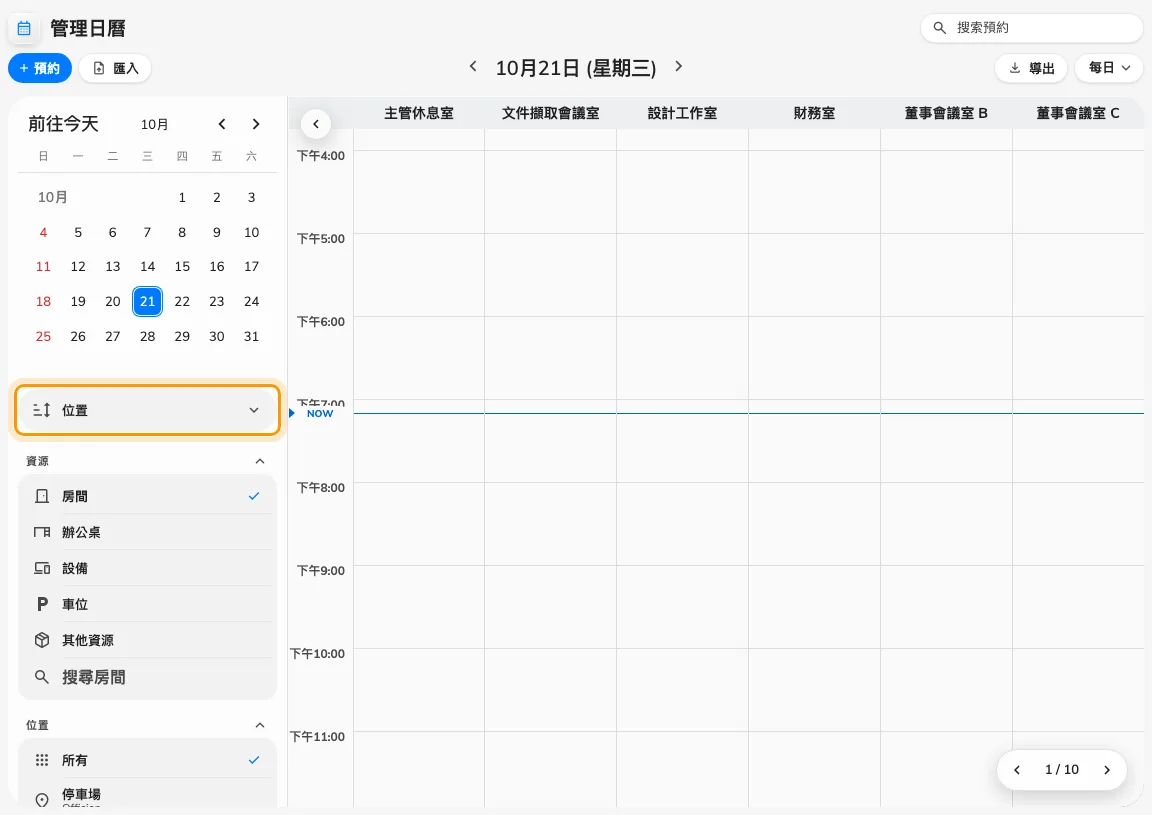Viewport: 1152px width, 815px height.
Task: Select 所有 locations option
Action: (147, 760)
